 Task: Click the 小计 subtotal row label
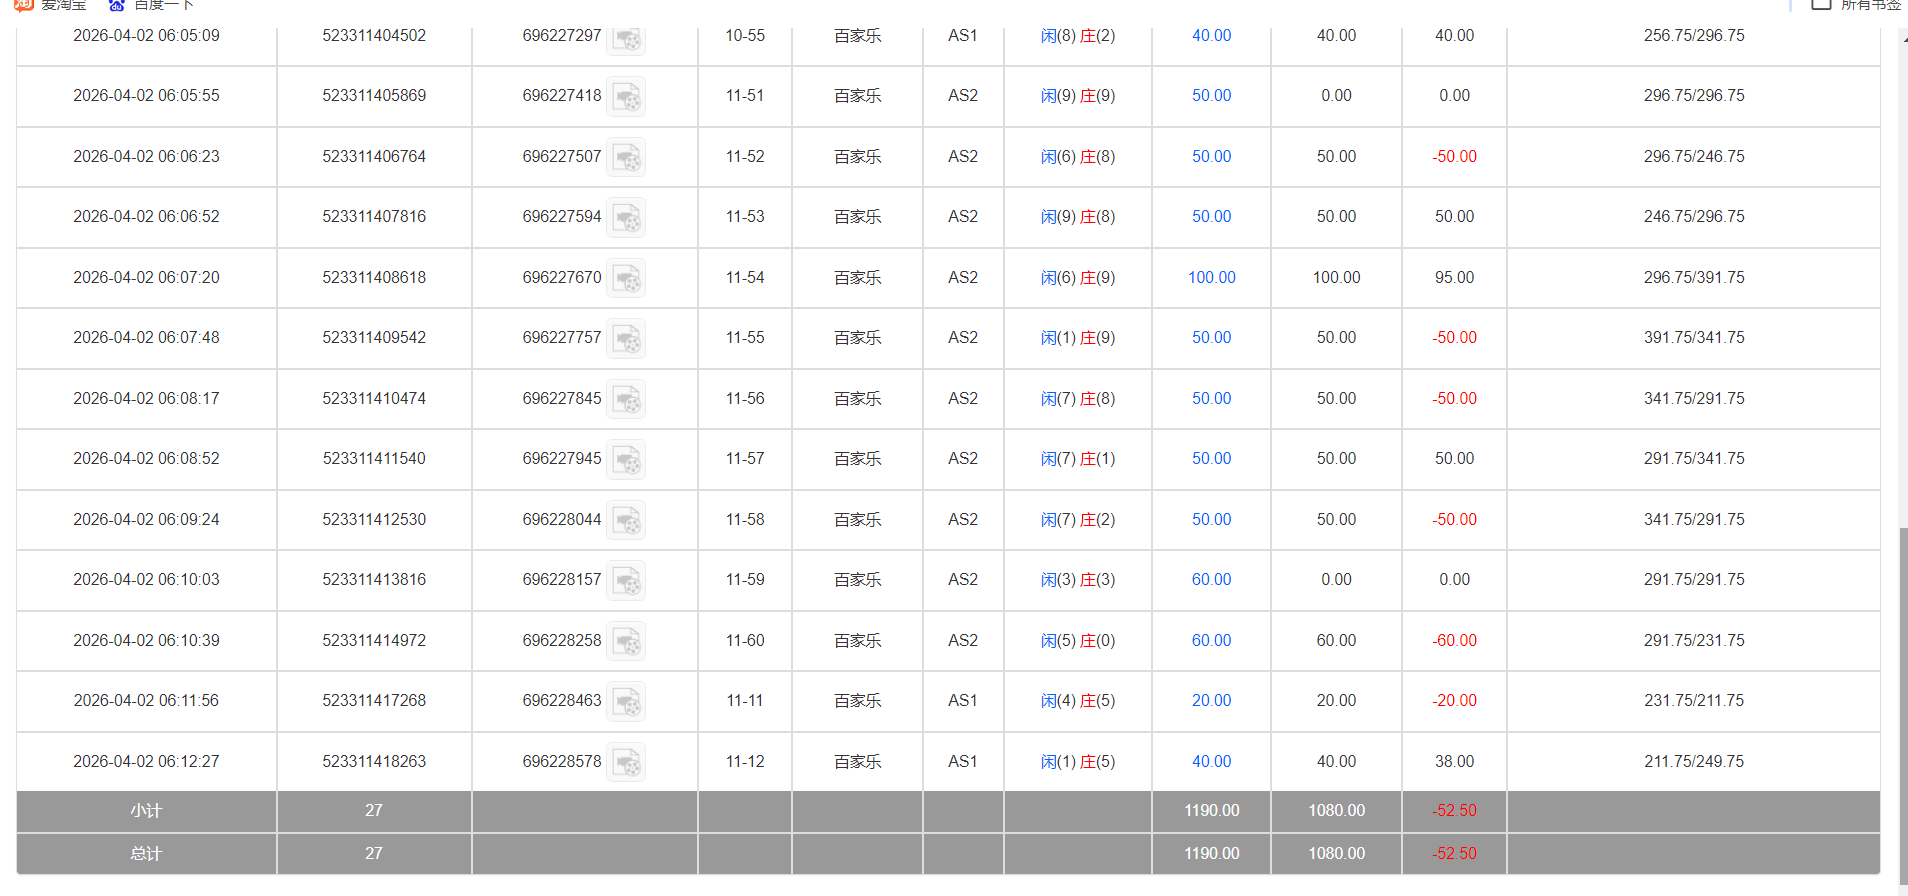tap(146, 811)
